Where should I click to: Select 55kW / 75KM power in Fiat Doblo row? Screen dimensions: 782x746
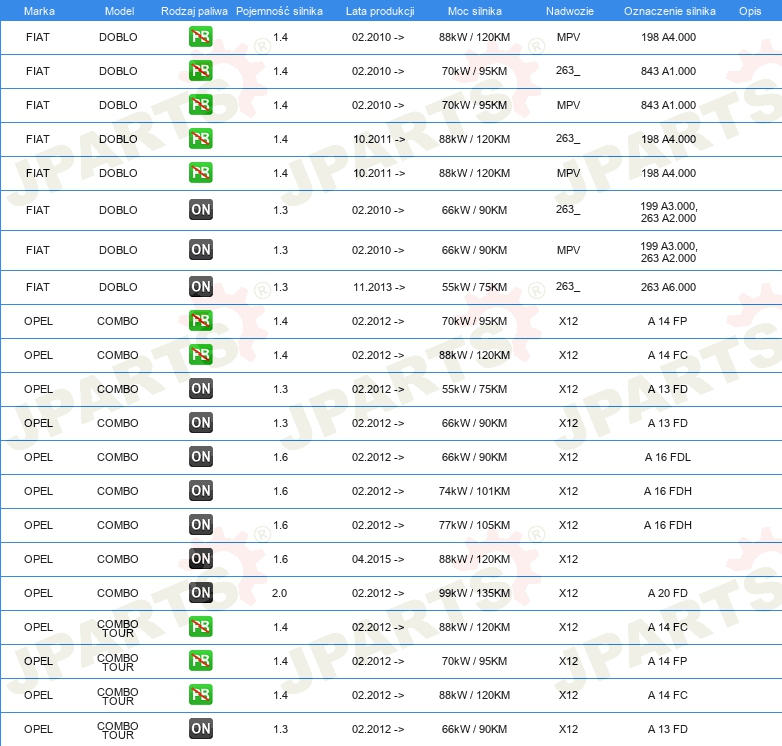click(474, 287)
